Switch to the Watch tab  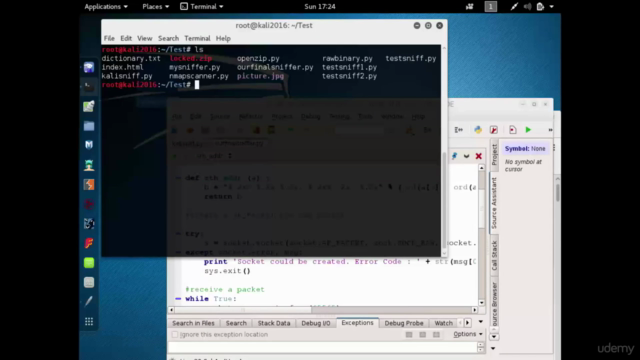coord(443,323)
